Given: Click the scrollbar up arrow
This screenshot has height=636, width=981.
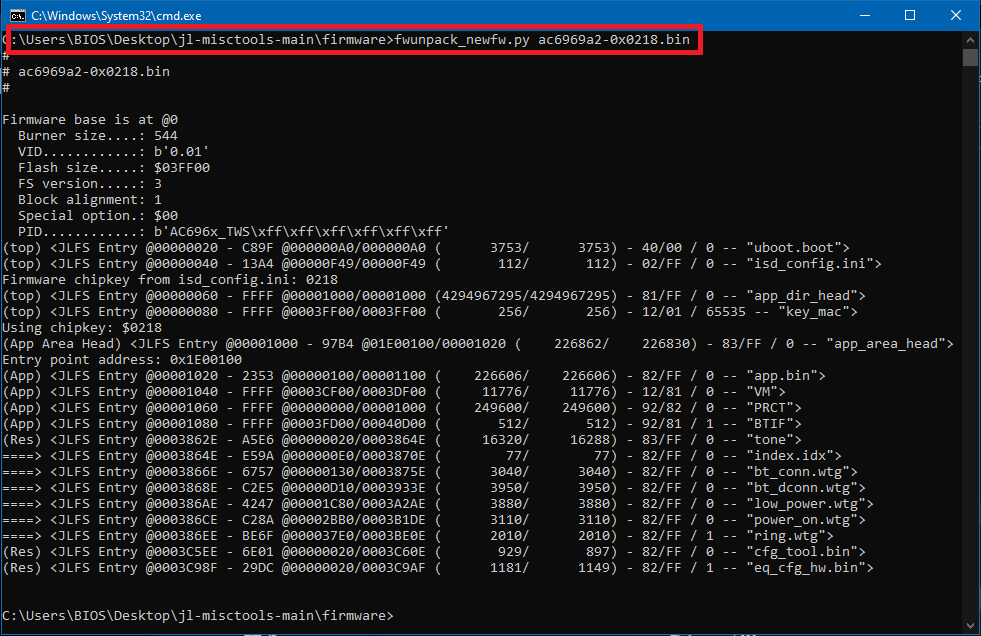Looking at the screenshot, I should tap(970, 39).
